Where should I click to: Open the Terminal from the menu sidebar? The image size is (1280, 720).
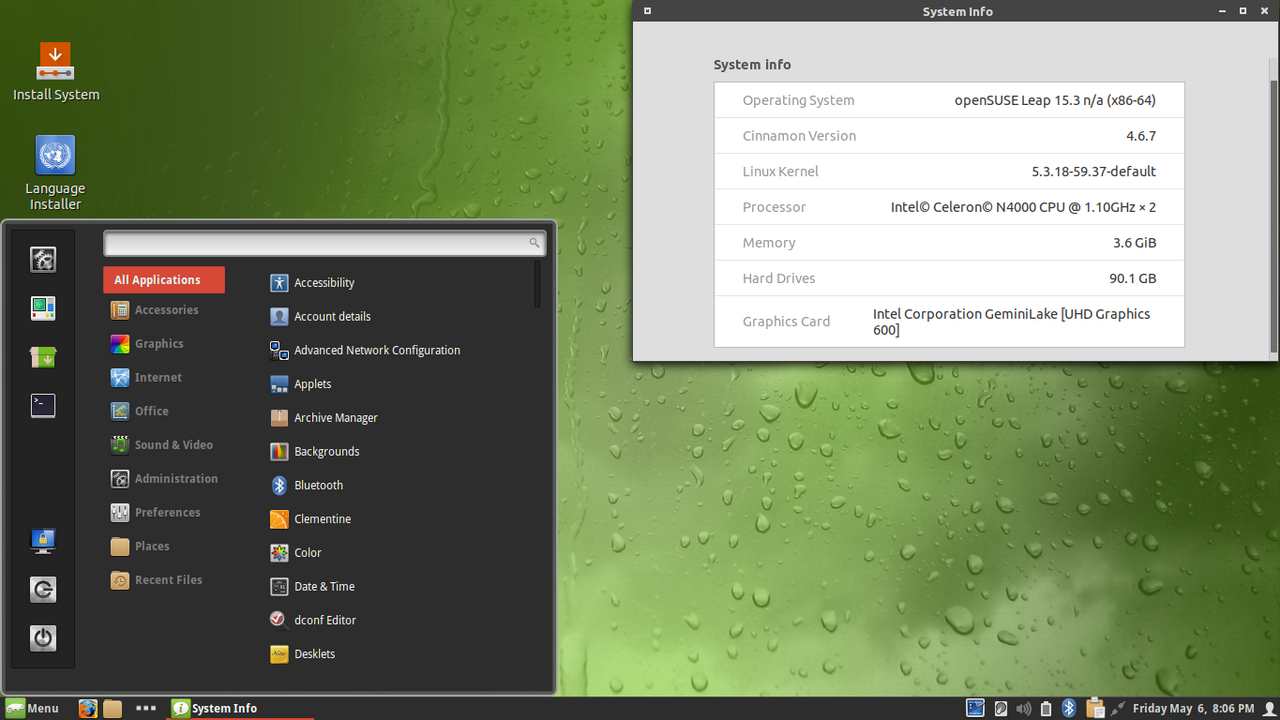click(x=43, y=405)
